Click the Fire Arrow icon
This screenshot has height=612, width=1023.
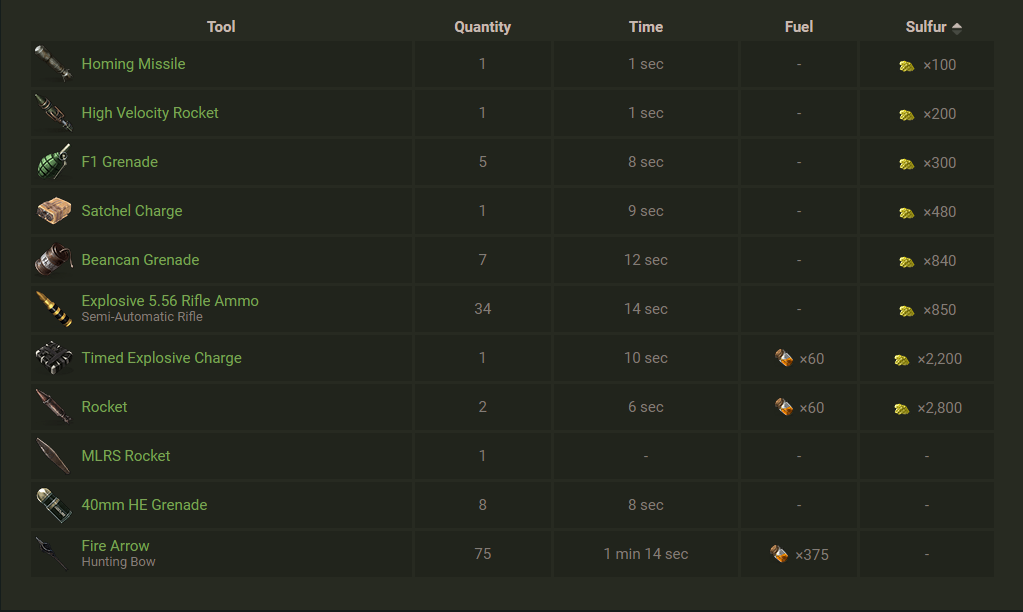click(x=53, y=554)
